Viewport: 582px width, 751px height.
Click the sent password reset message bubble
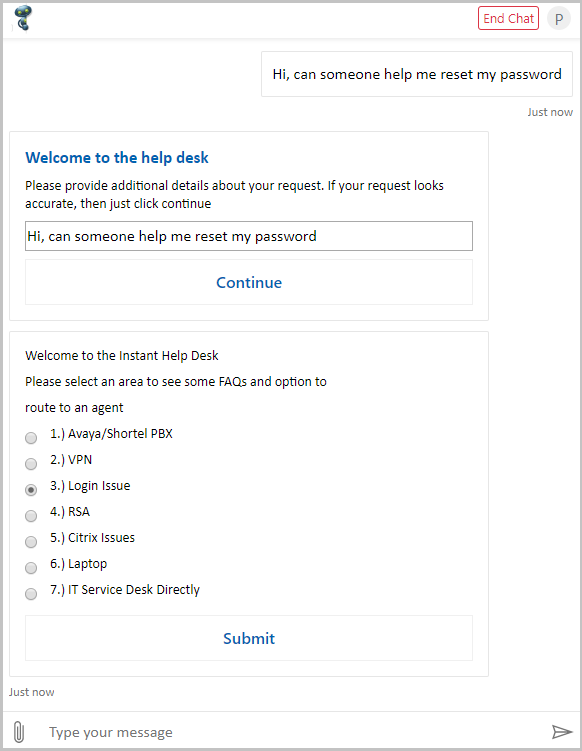[x=417, y=74]
